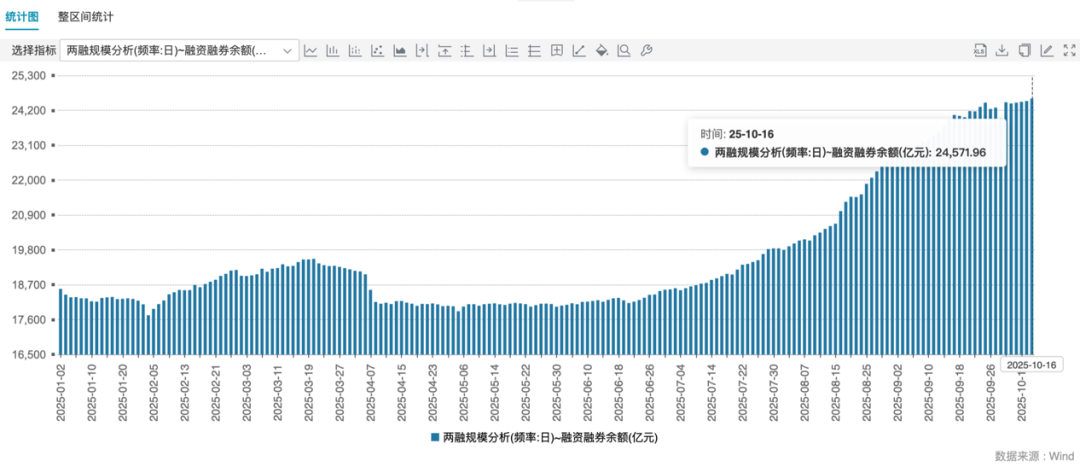Export data with the XLS icon

pyautogui.click(x=980, y=50)
